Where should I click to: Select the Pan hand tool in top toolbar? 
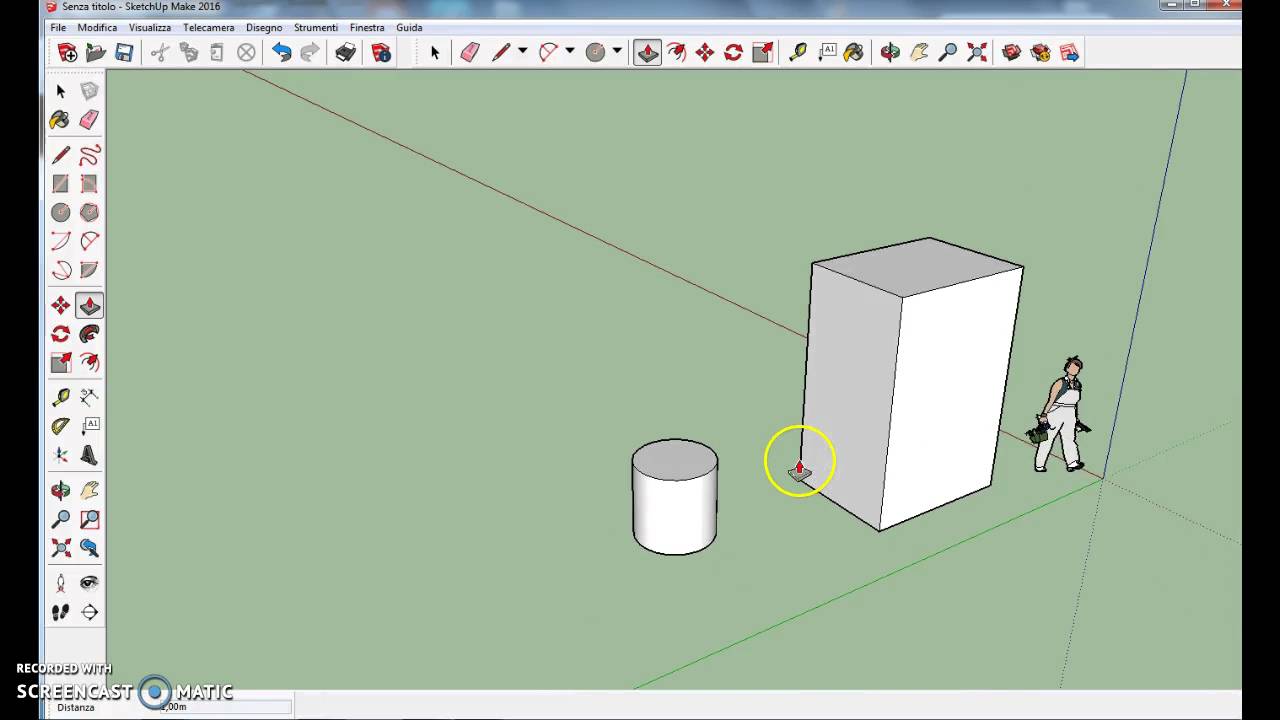coord(919,52)
